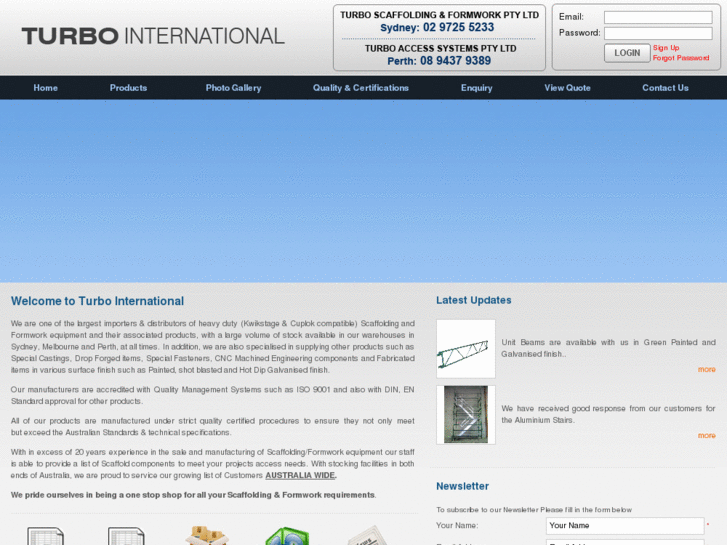
Task: Click the Perth phone number 08 9437 9389
Action: pos(455,61)
